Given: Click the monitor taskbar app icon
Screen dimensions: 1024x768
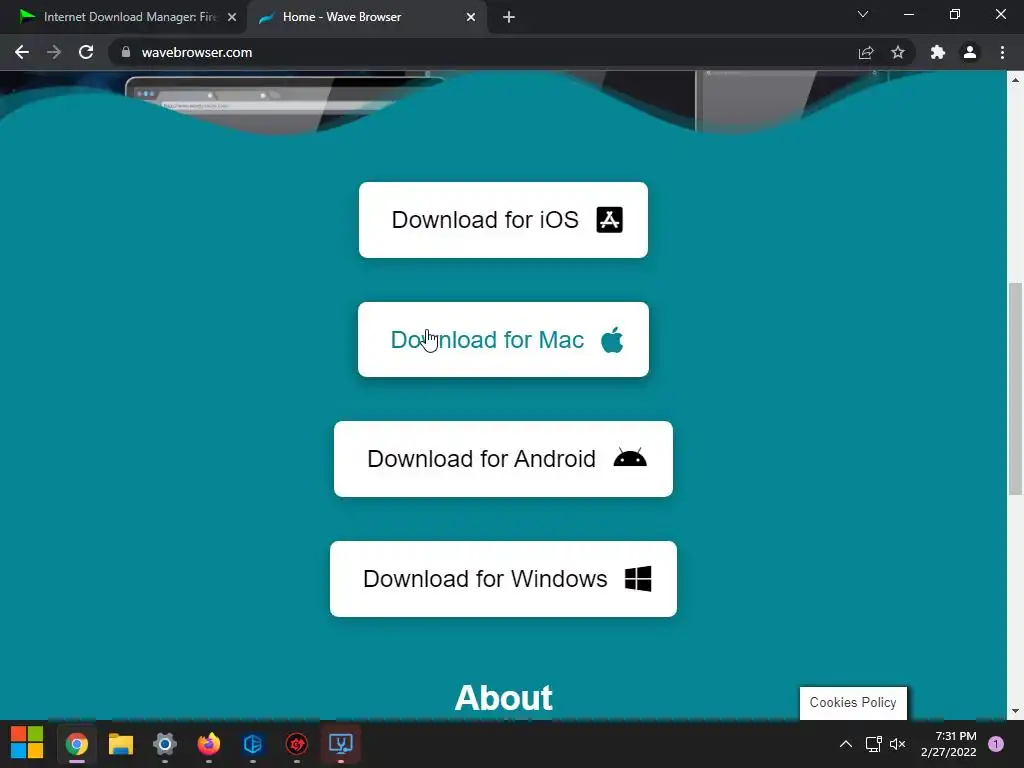Looking at the screenshot, I should coord(341,744).
